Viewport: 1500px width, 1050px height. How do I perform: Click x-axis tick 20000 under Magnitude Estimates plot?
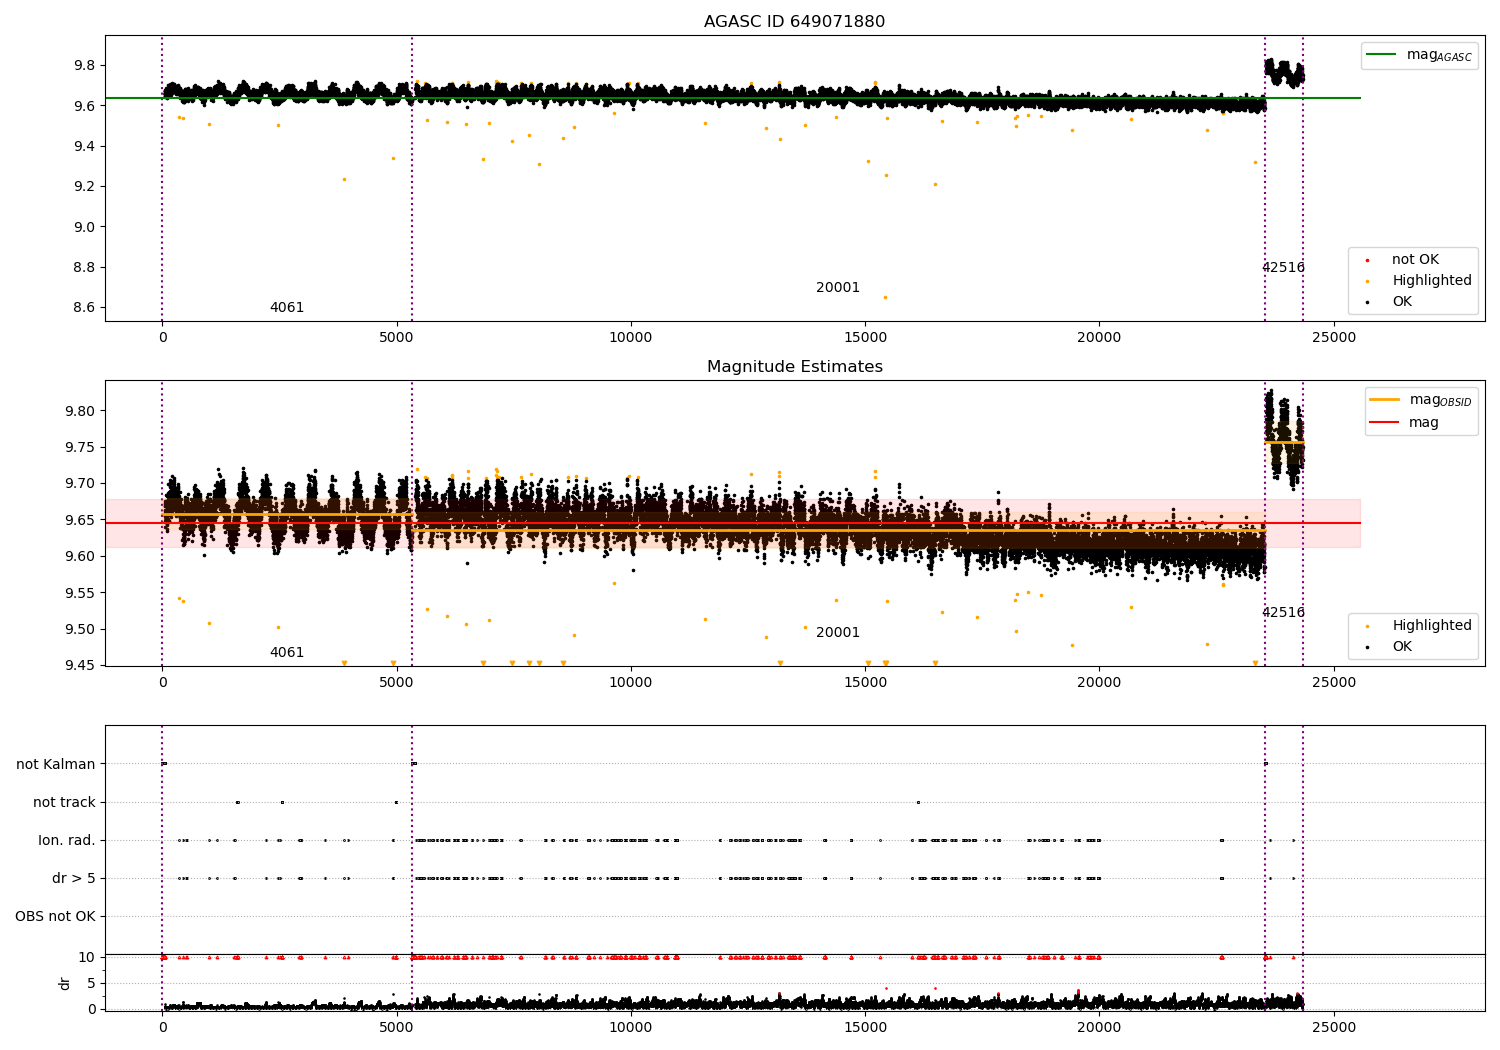pyautogui.click(x=1099, y=683)
